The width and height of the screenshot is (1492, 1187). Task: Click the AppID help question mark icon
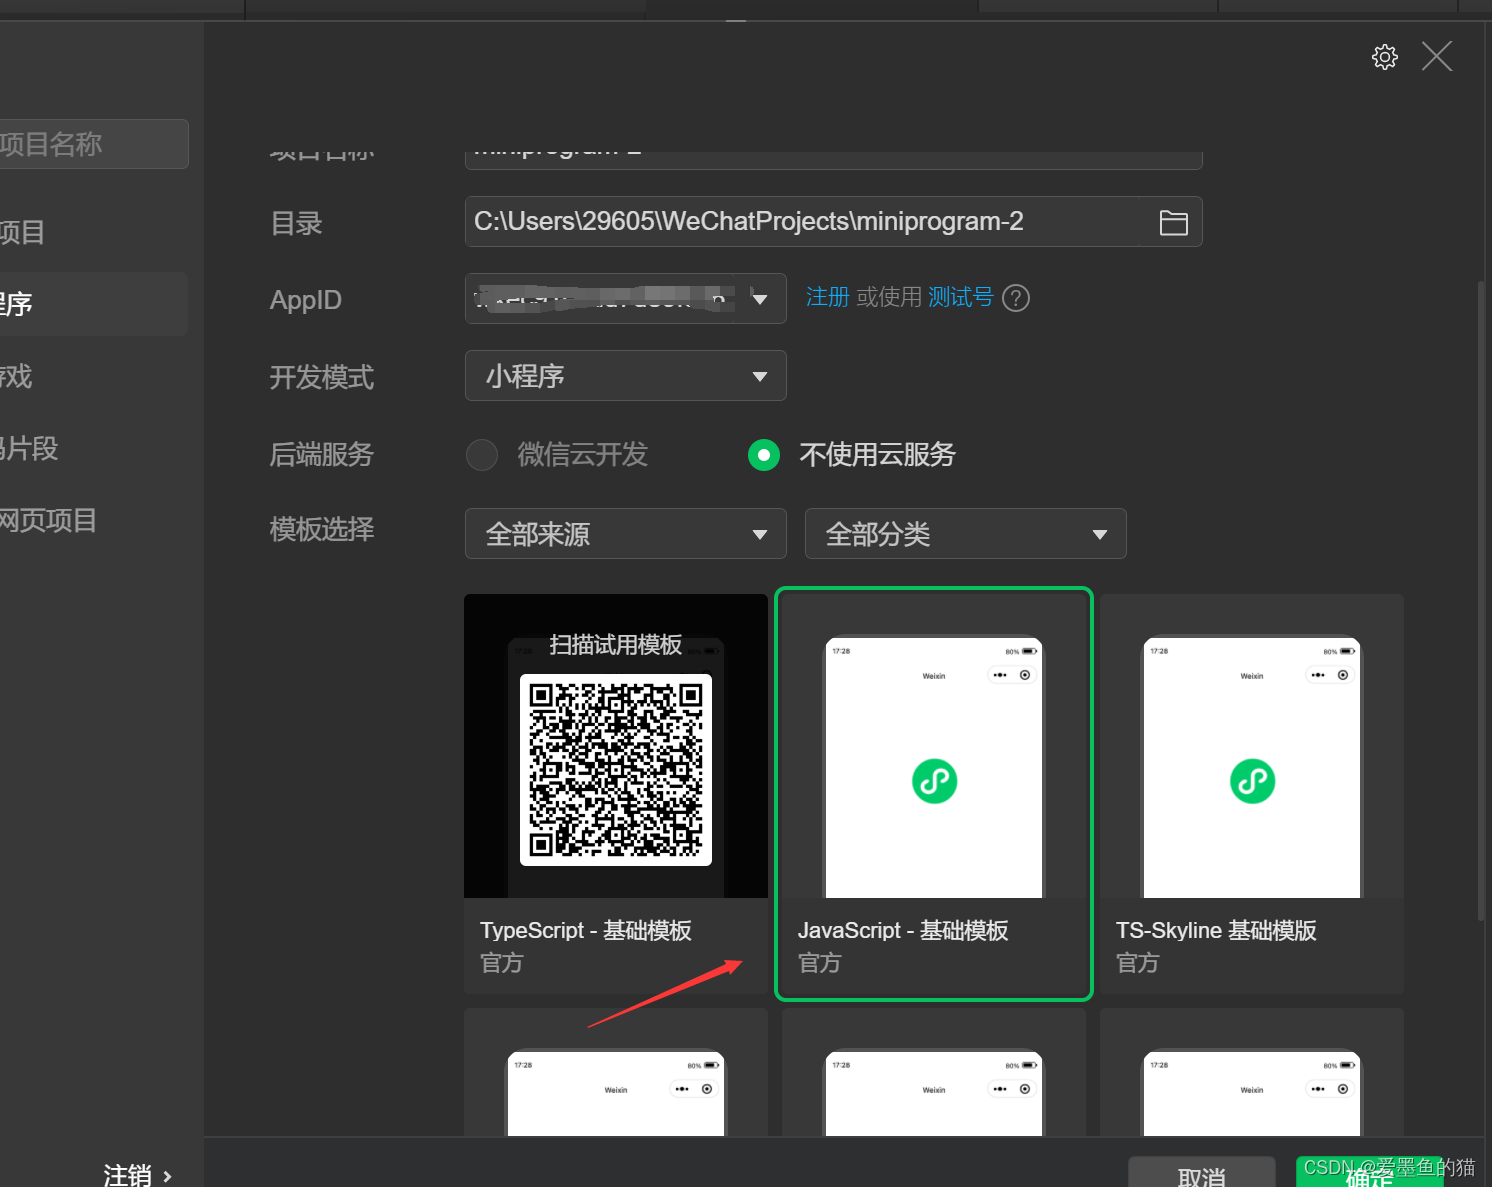tap(1016, 298)
